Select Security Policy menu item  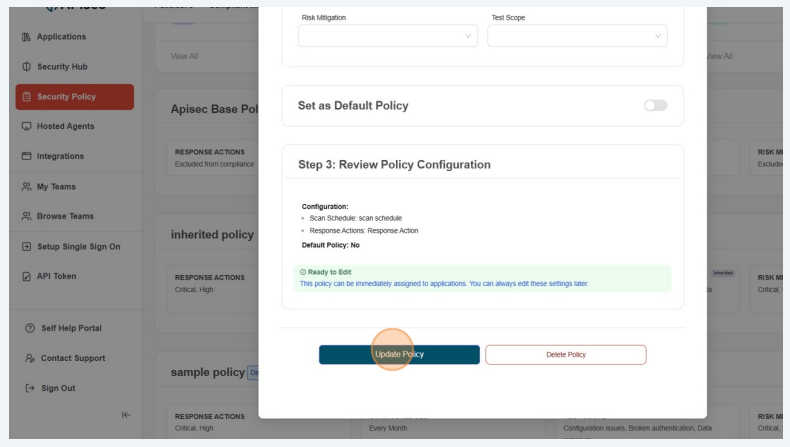75,97
